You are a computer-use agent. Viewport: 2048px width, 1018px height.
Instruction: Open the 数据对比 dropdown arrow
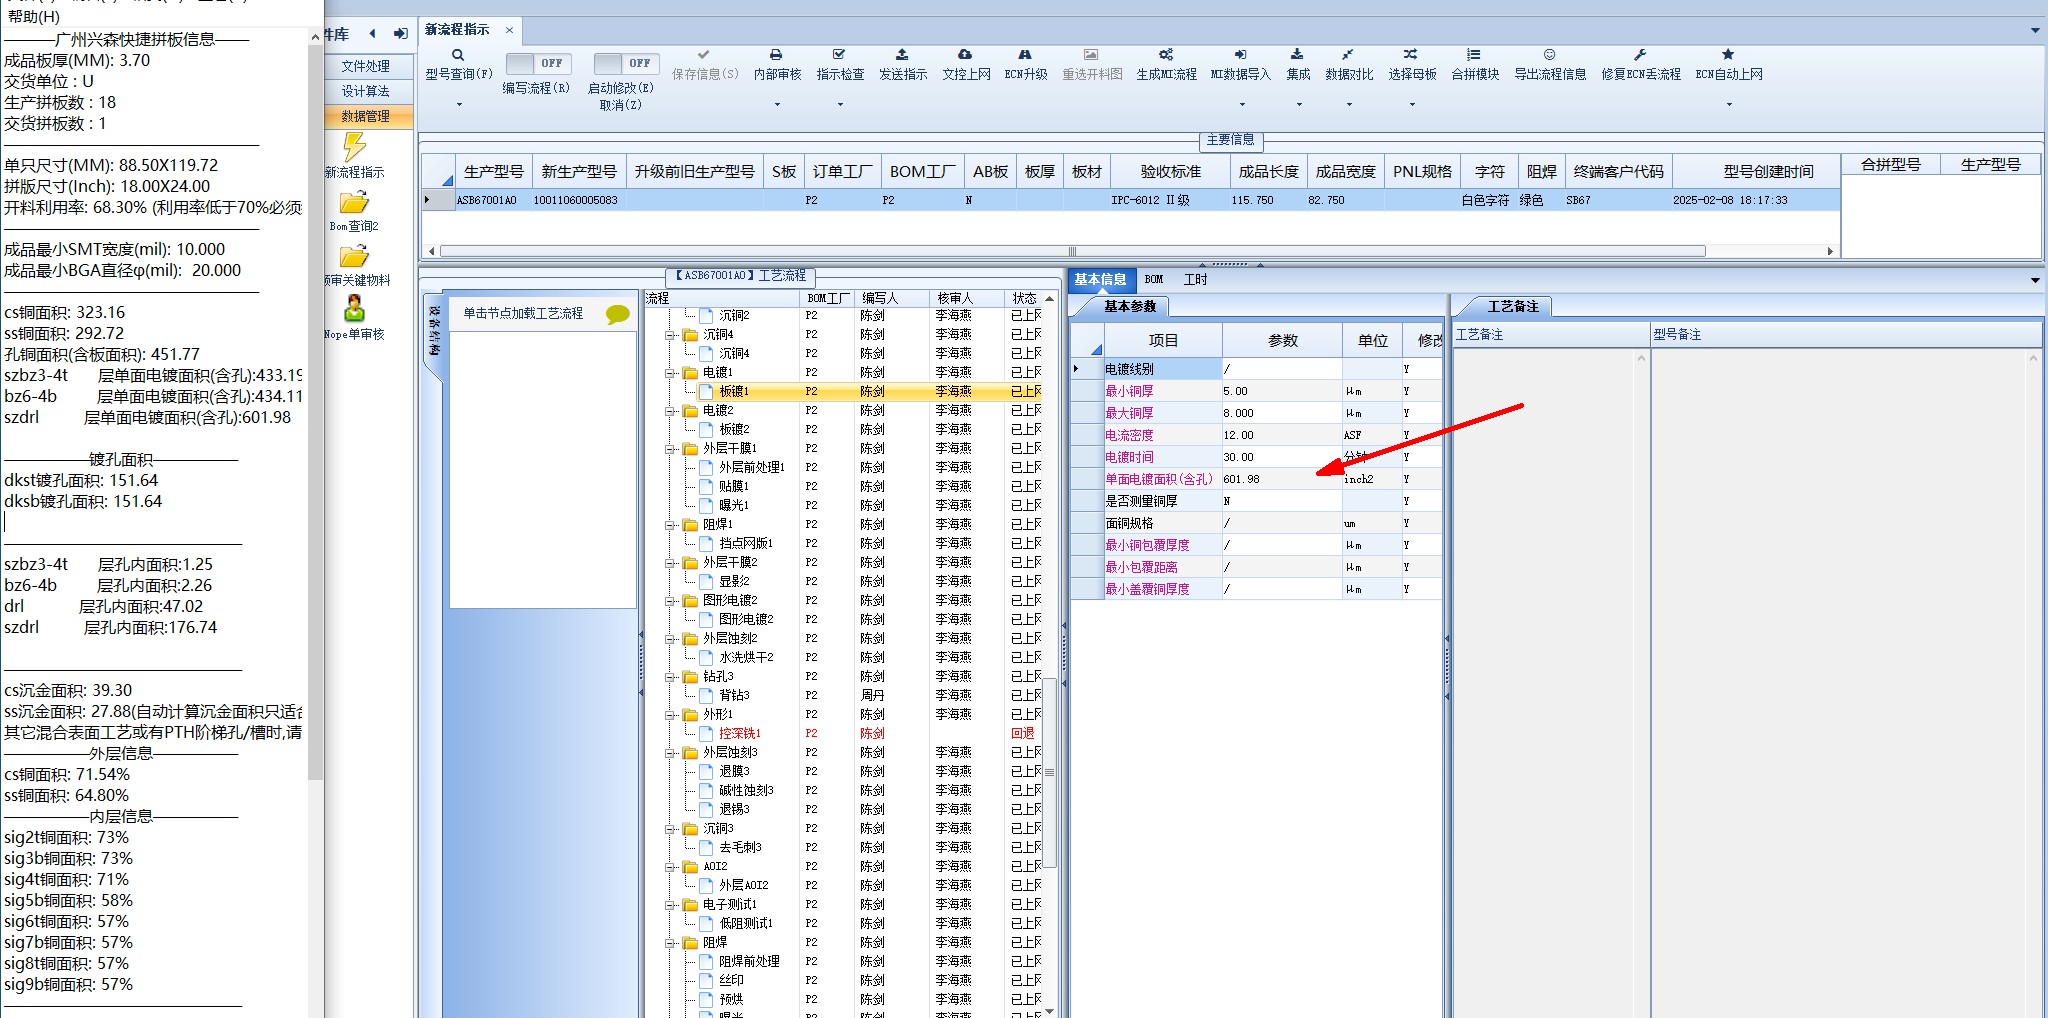click(x=1349, y=104)
